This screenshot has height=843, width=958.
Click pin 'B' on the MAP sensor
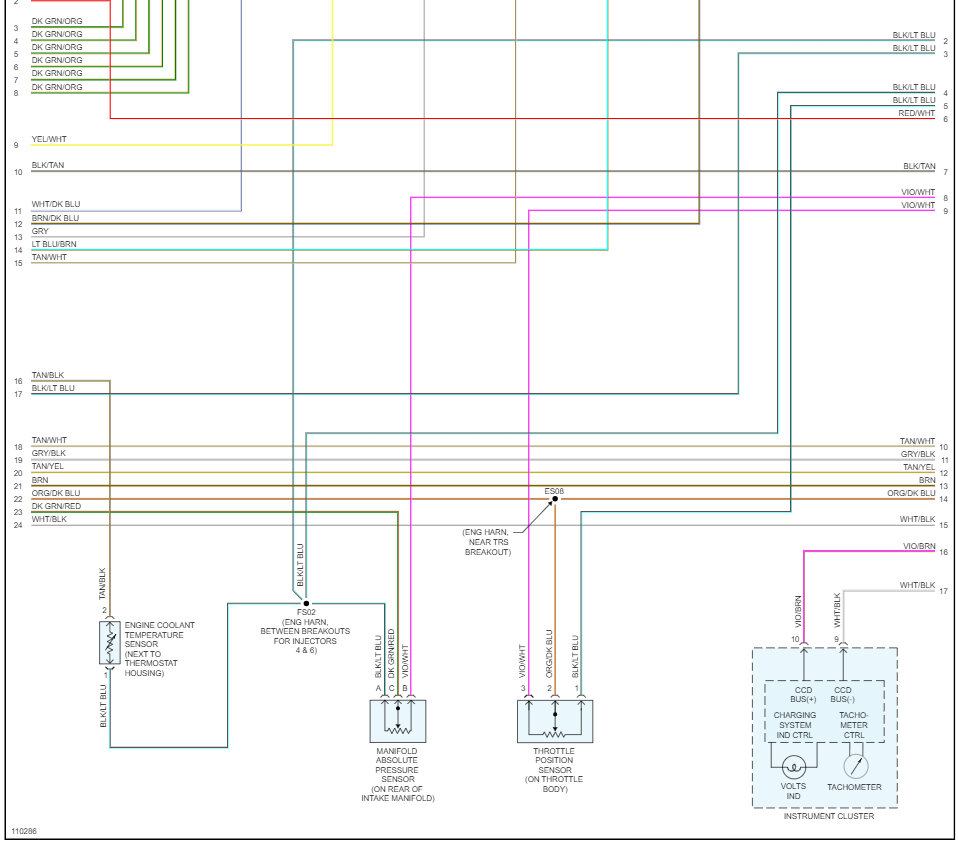pyautogui.click(x=404, y=688)
